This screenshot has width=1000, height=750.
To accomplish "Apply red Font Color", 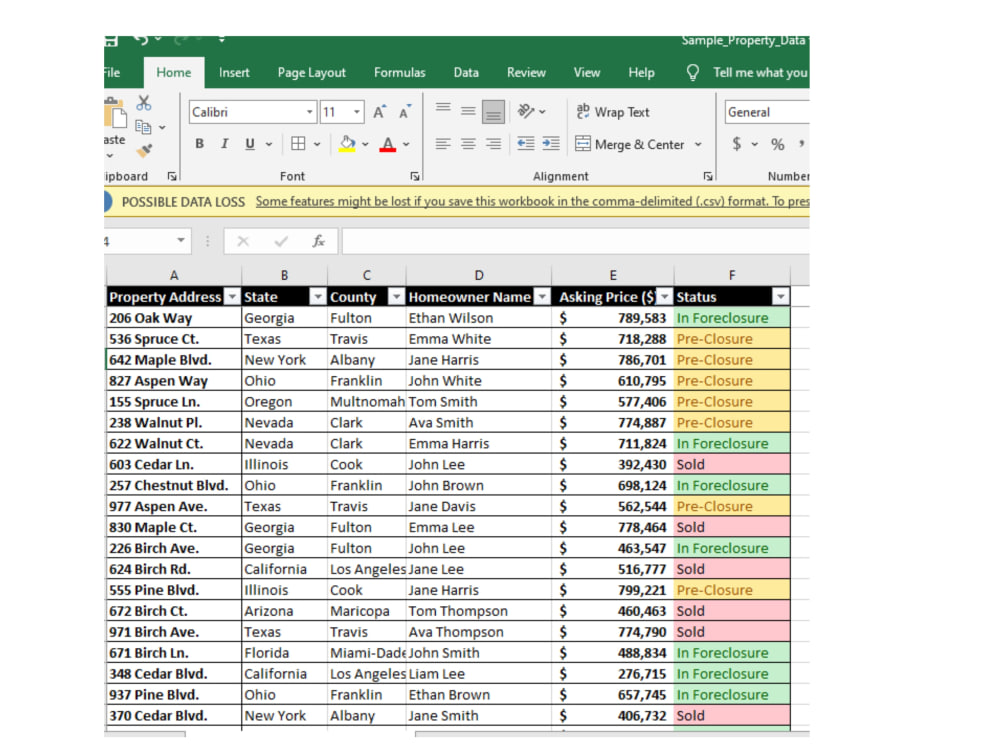I will [387, 144].
